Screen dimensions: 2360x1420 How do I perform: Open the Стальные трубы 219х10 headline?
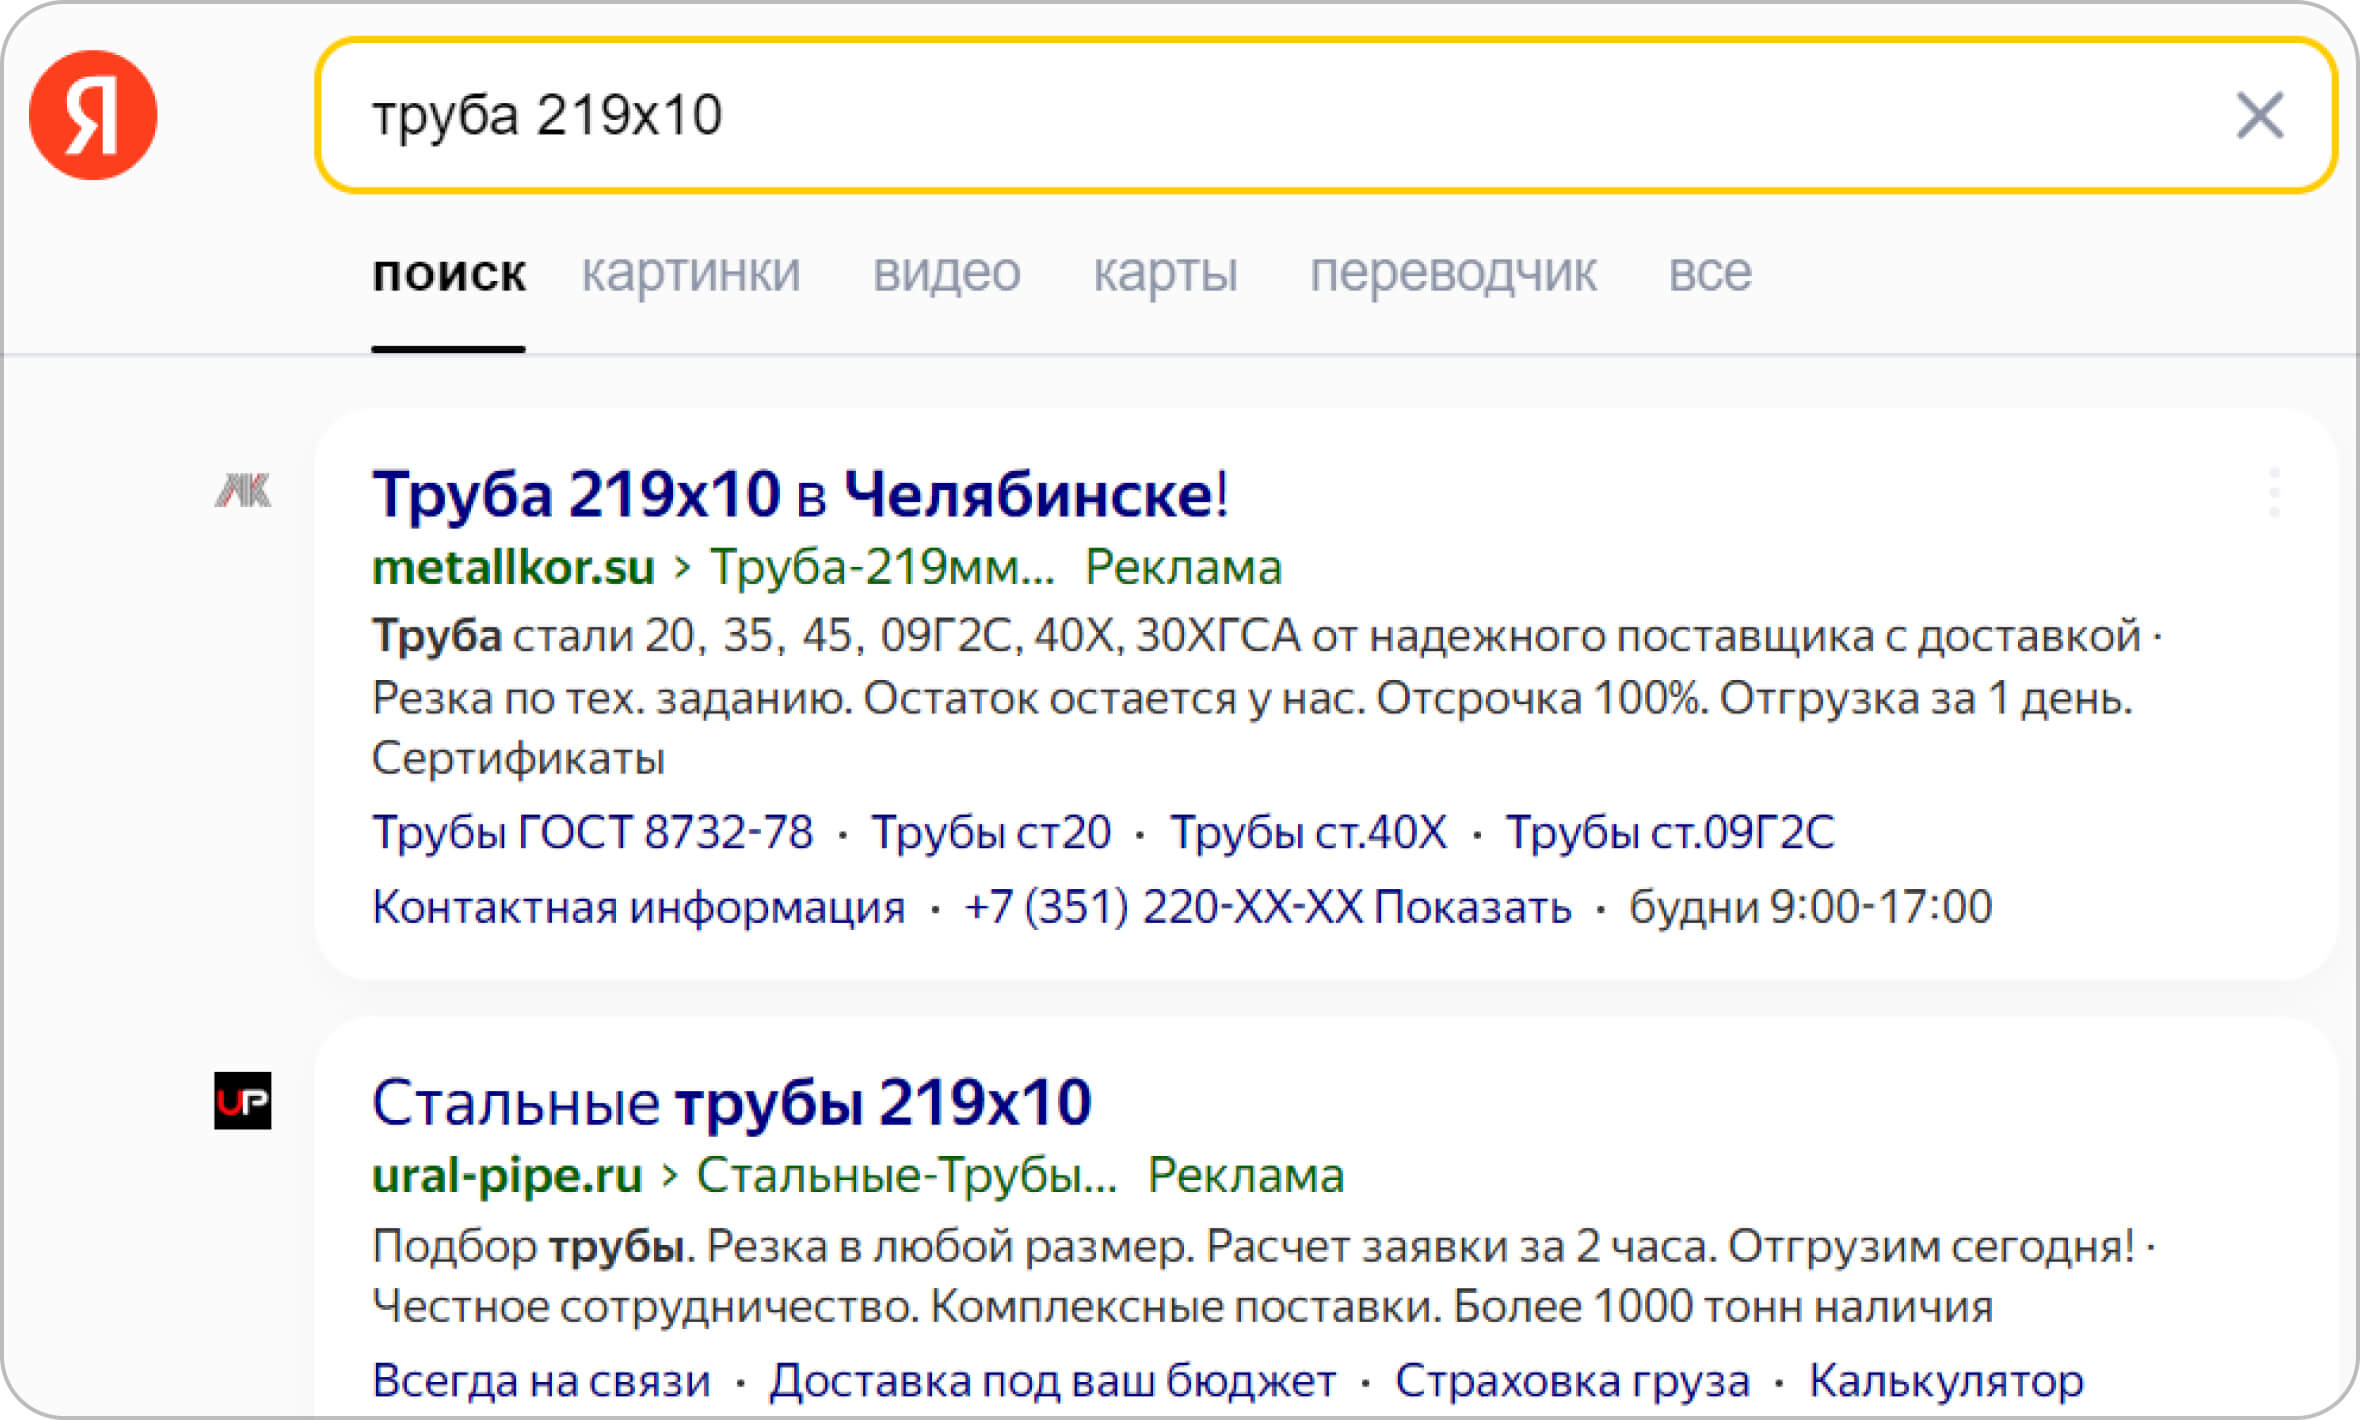click(731, 1103)
